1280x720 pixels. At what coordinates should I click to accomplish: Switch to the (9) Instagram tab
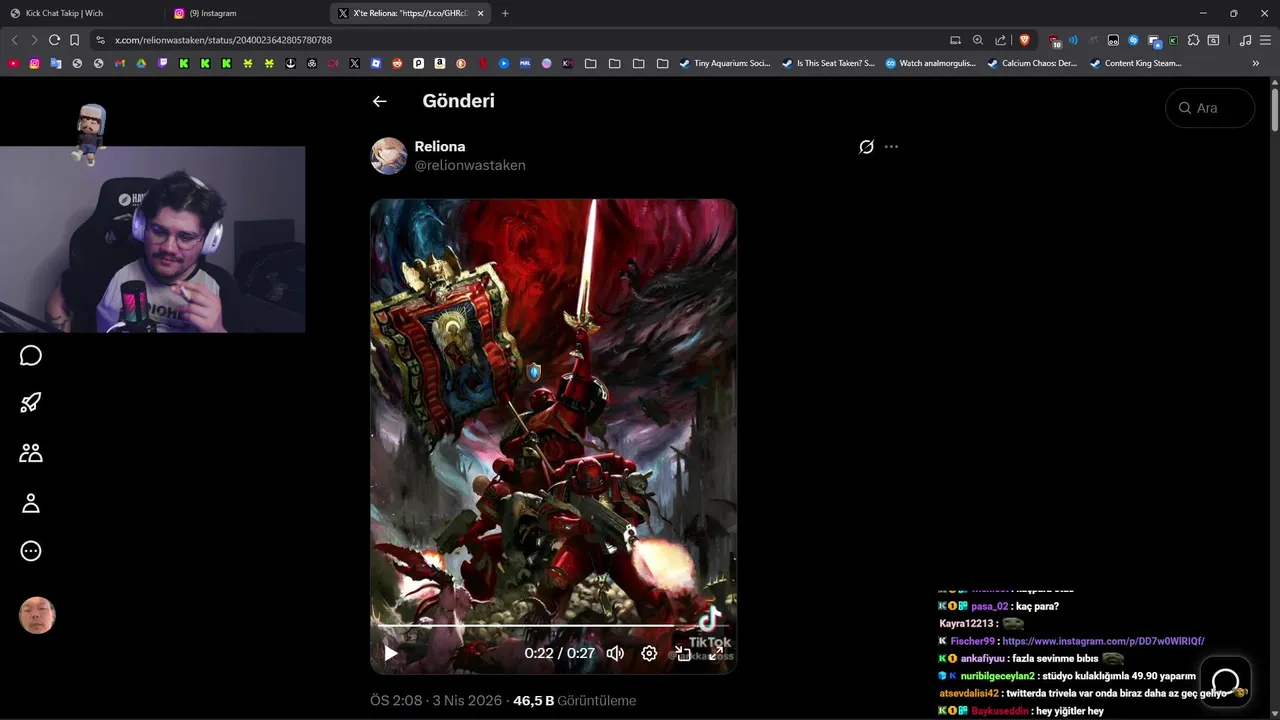click(x=245, y=13)
